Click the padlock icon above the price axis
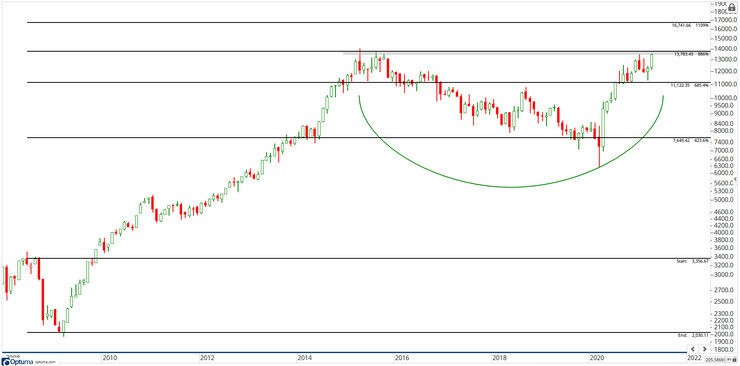 (732, 8)
